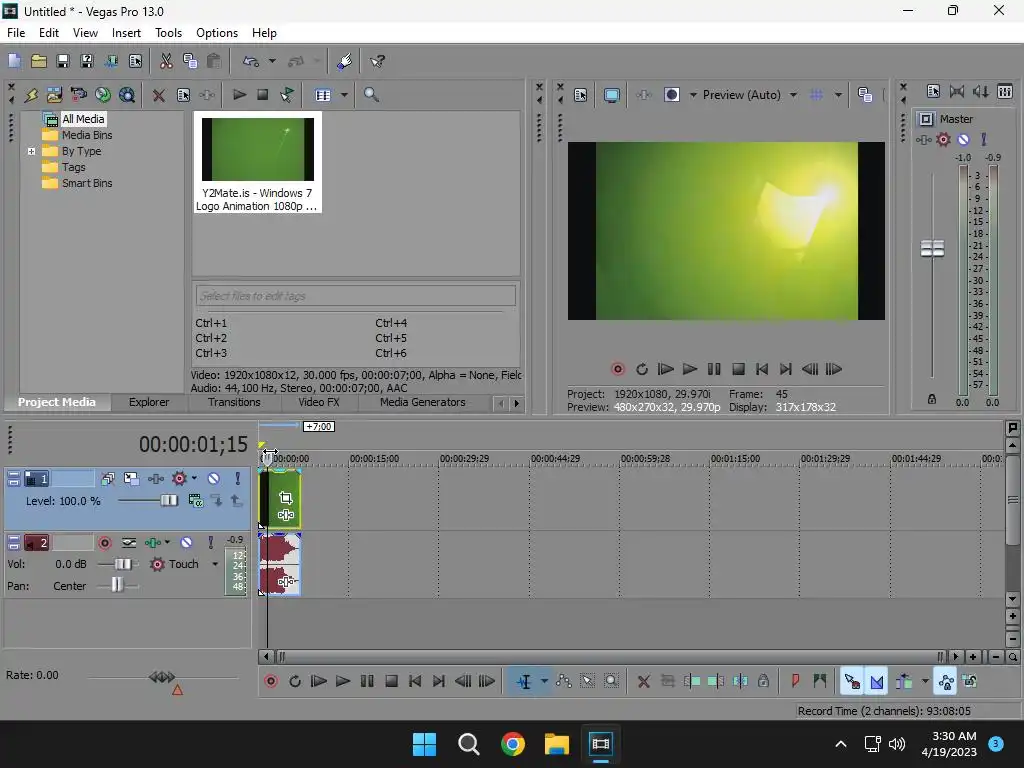
Task: Start media preview in Project Media toolbar
Action: click(239, 95)
